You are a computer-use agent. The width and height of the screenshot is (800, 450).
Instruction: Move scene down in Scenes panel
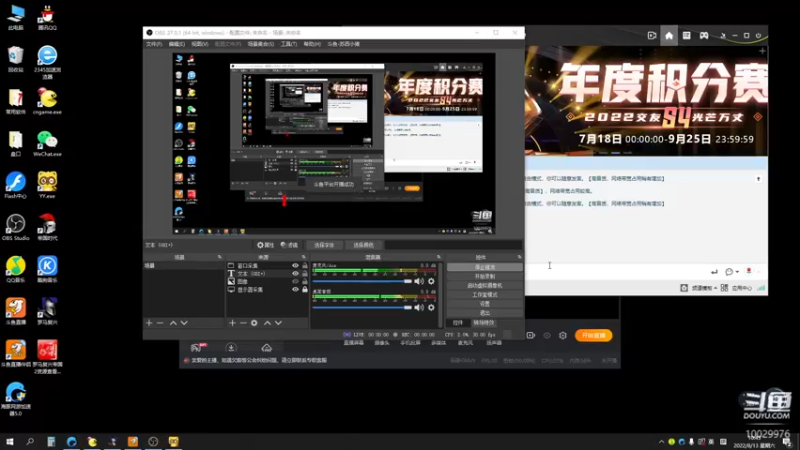[184, 323]
